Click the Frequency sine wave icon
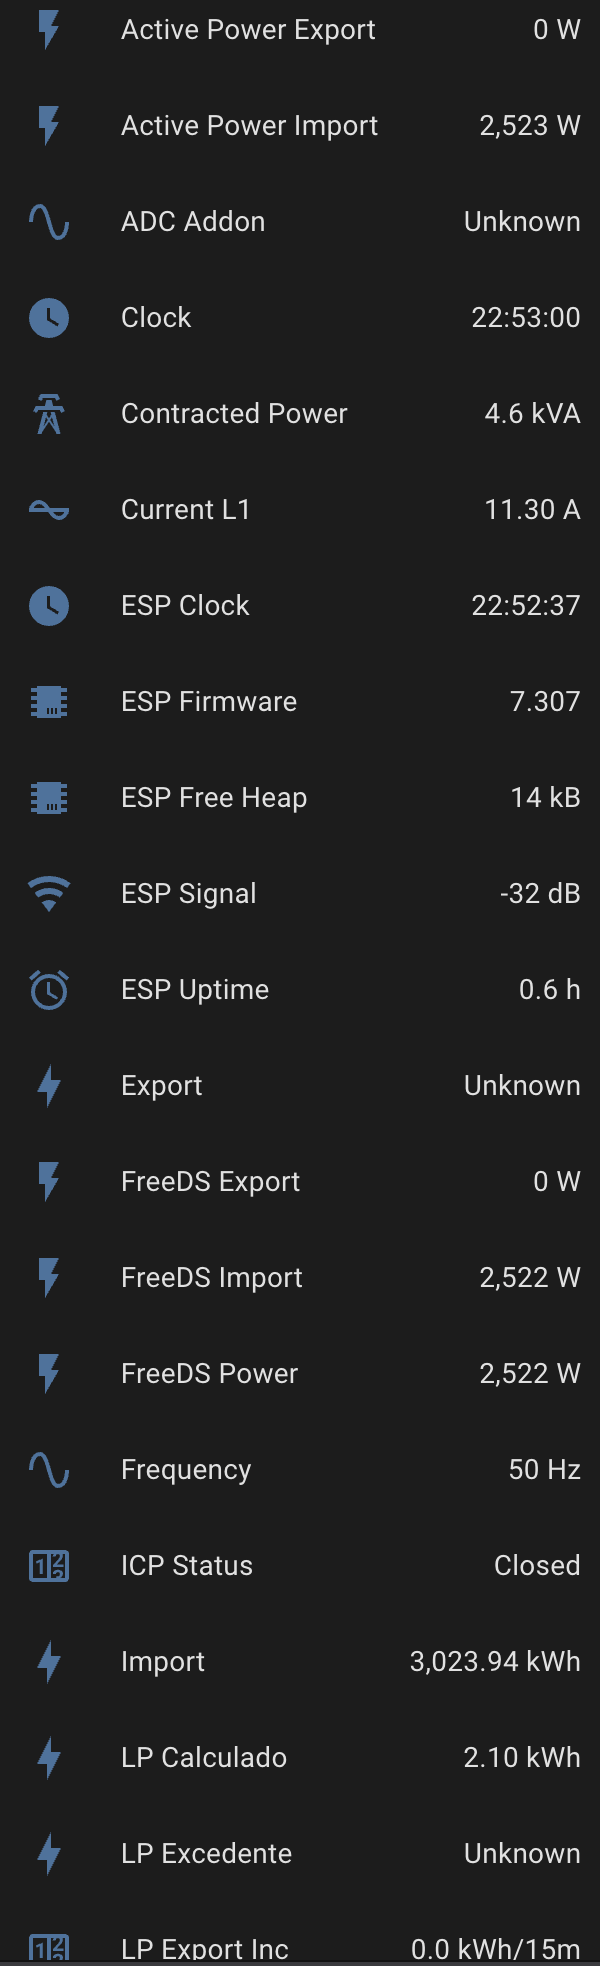The width and height of the screenshot is (600, 1966). (x=48, y=1470)
